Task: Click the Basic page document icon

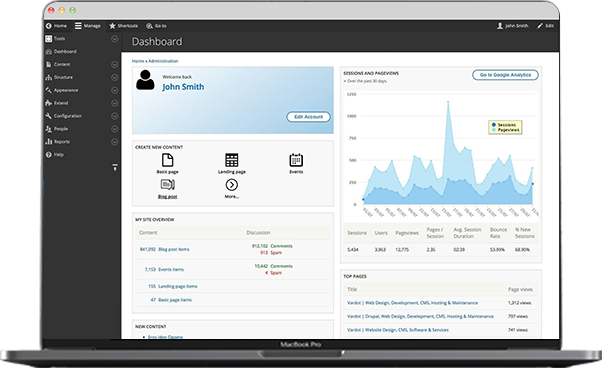Action: pyautogui.click(x=167, y=160)
